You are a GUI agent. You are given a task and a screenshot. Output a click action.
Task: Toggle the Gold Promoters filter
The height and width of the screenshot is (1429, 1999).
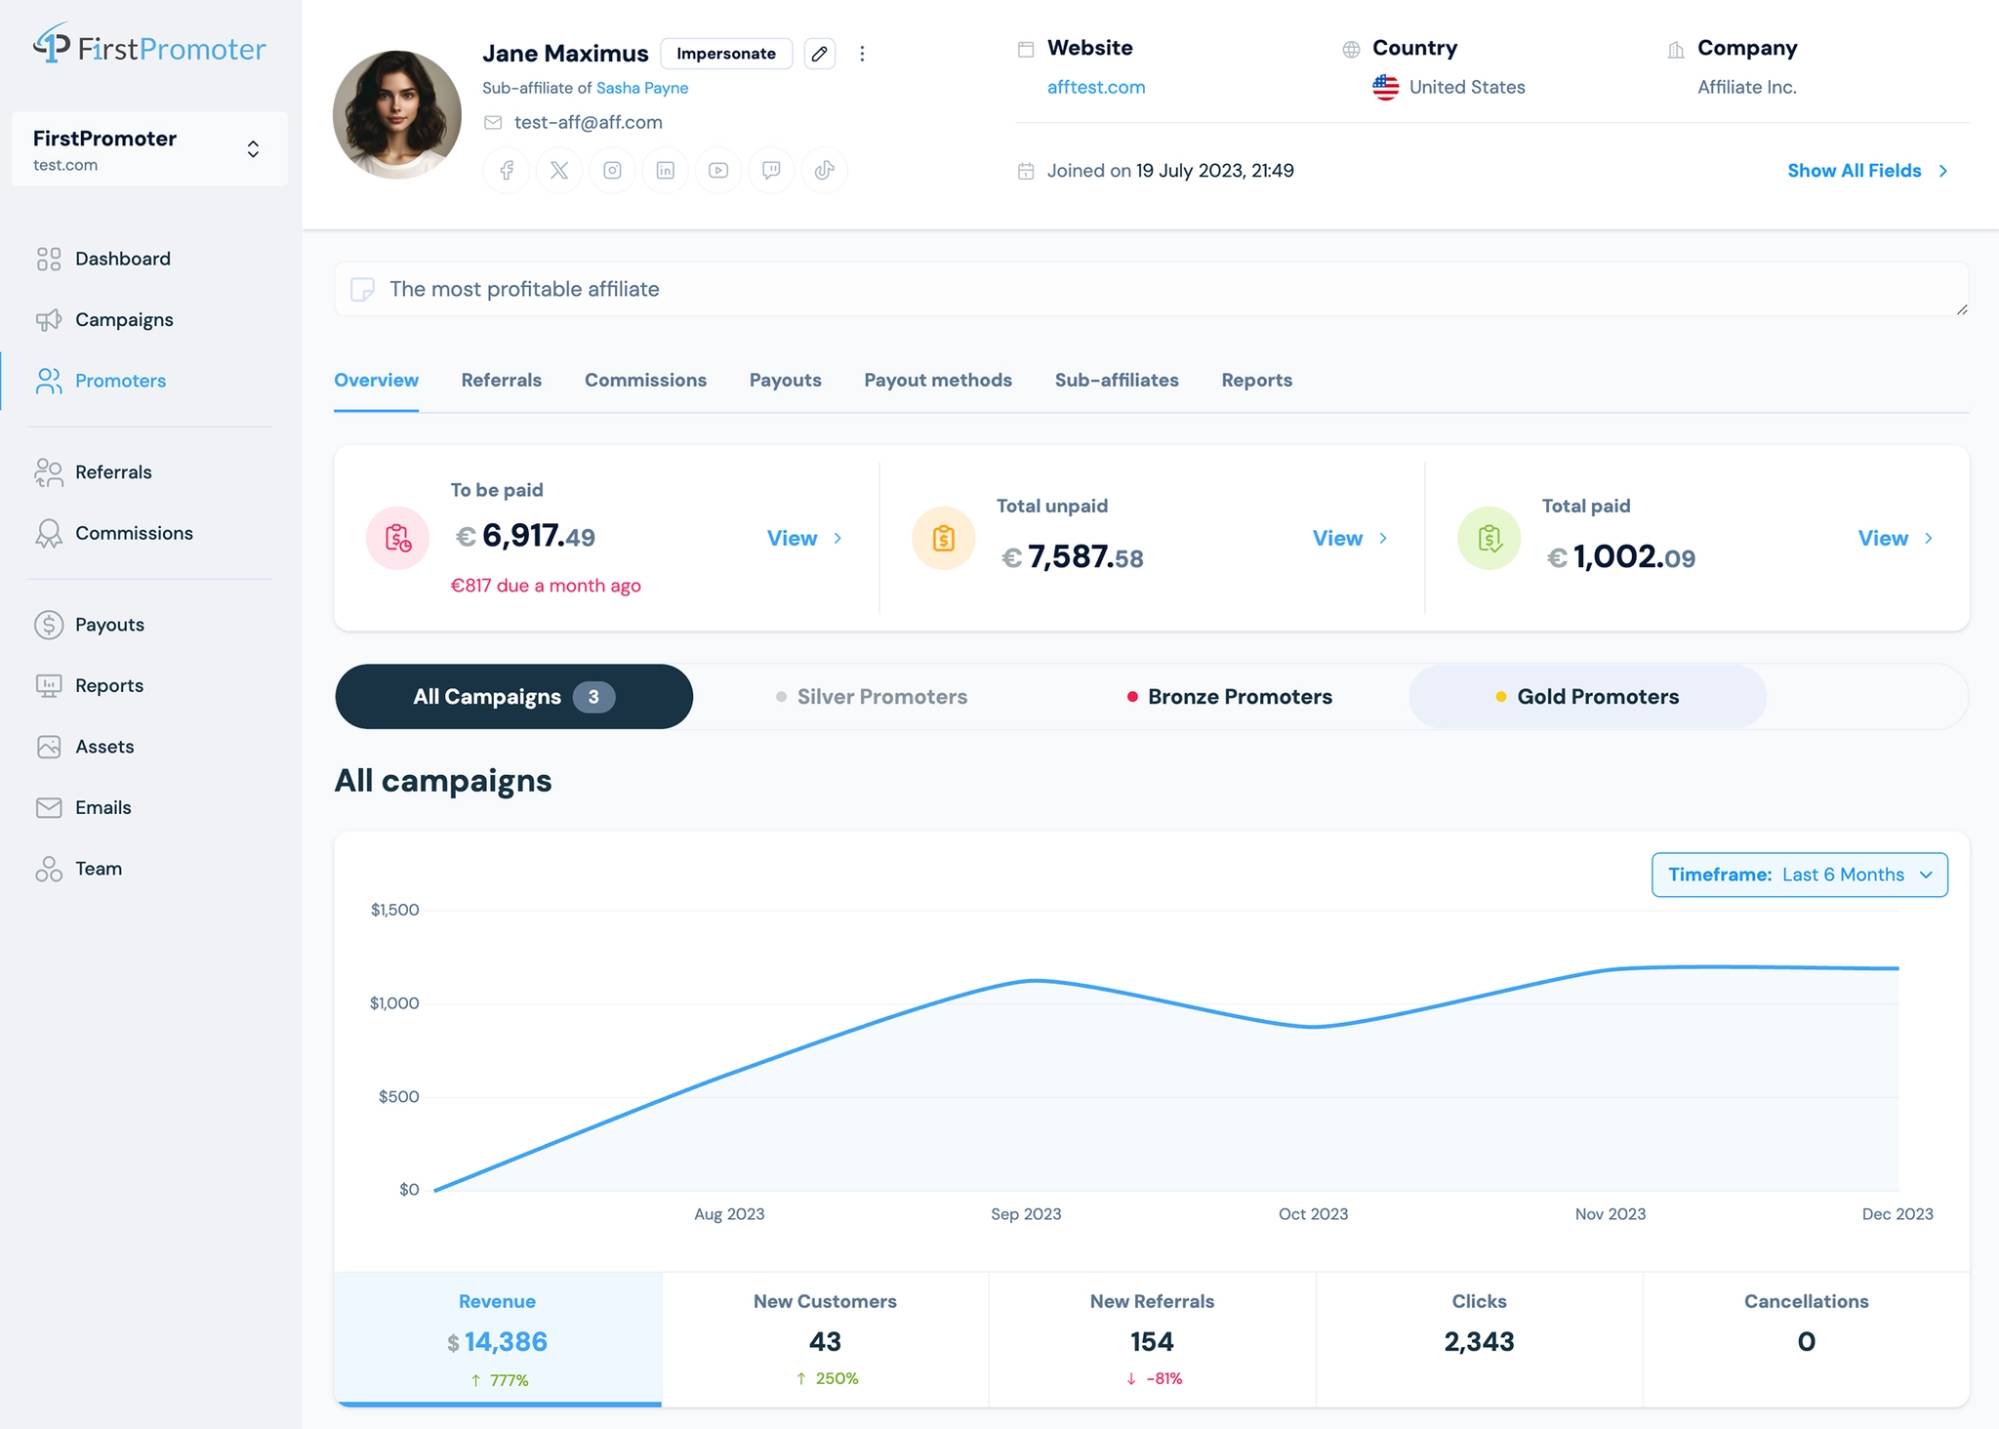(x=1587, y=696)
